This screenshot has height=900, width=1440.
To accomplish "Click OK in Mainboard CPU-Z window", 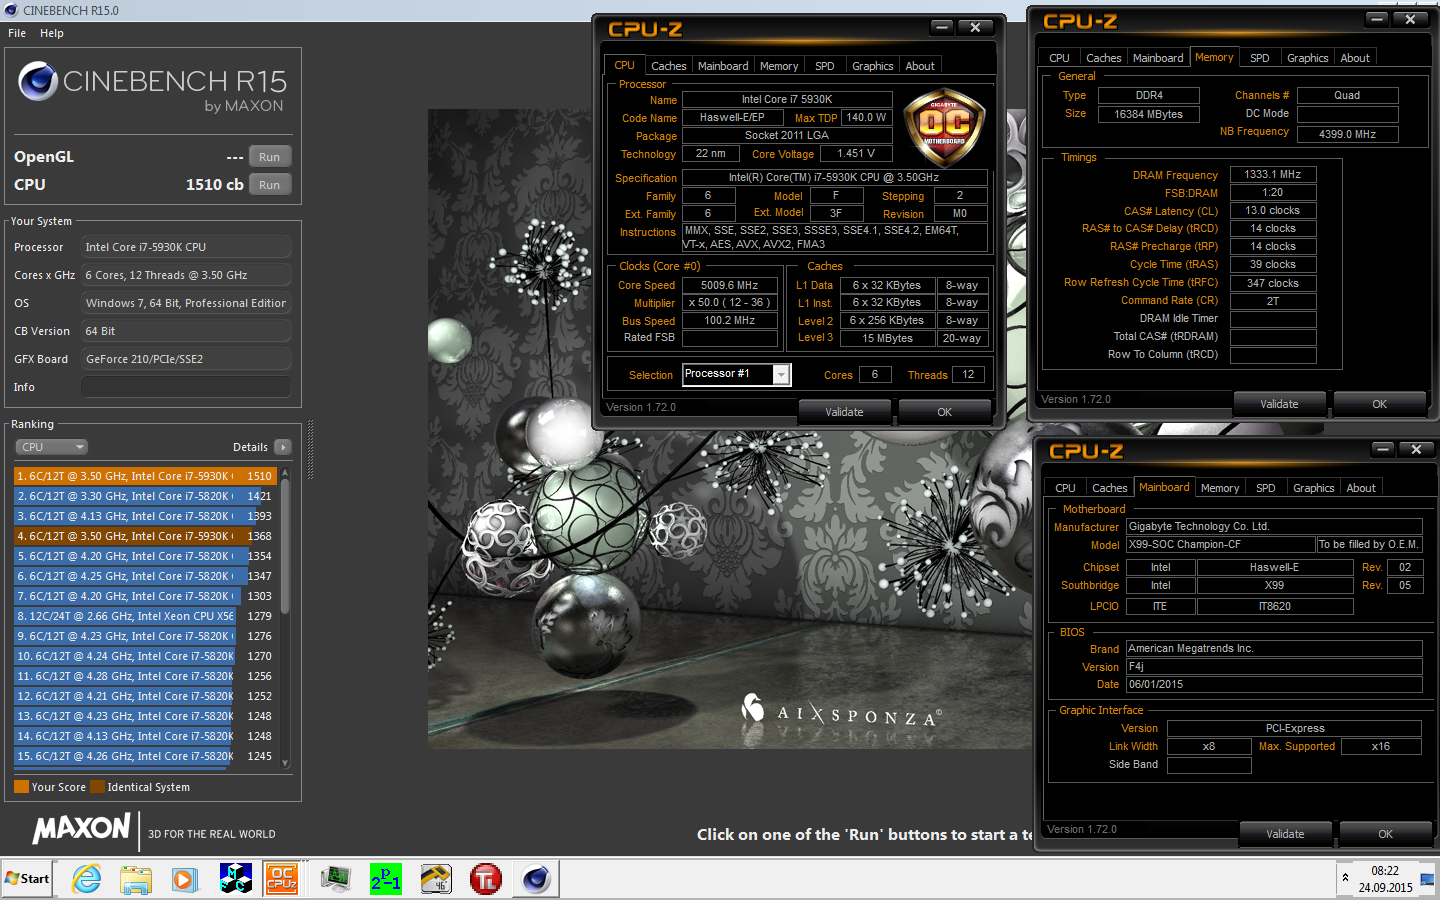I will 1385,834.
